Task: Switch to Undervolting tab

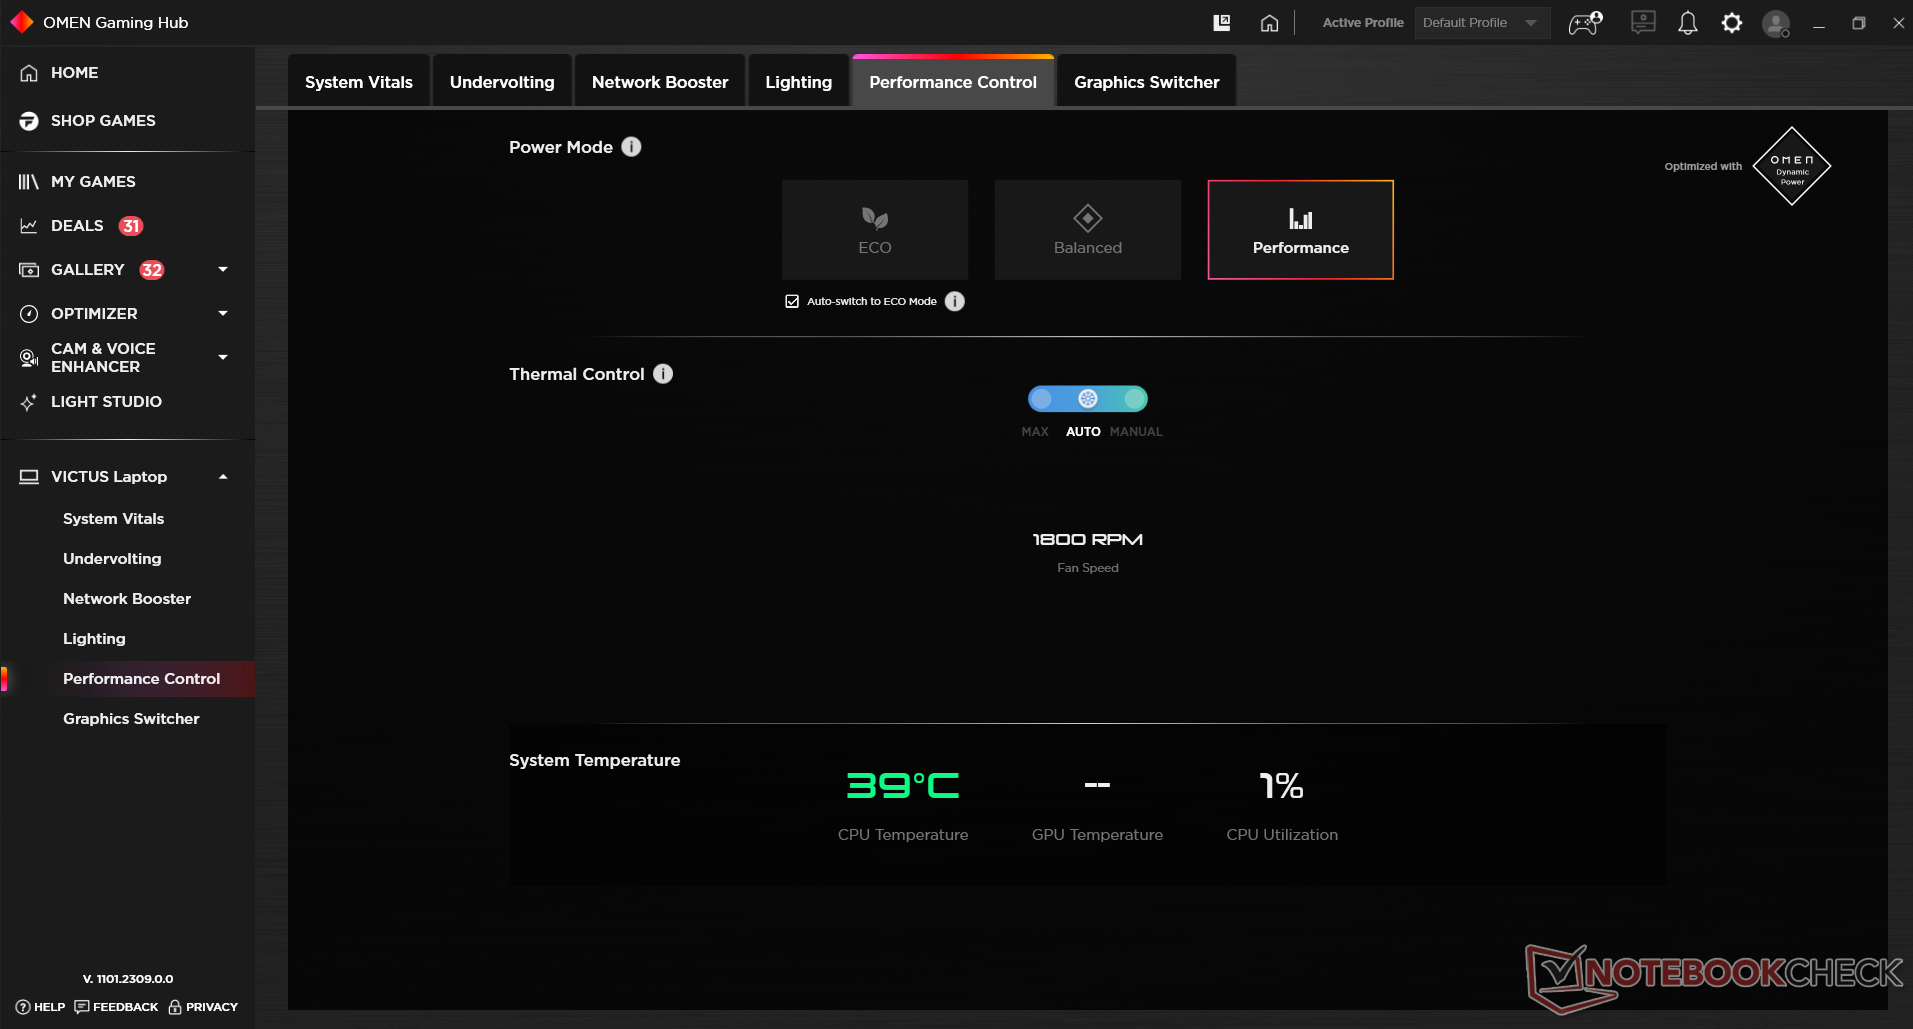Action: 502,82
